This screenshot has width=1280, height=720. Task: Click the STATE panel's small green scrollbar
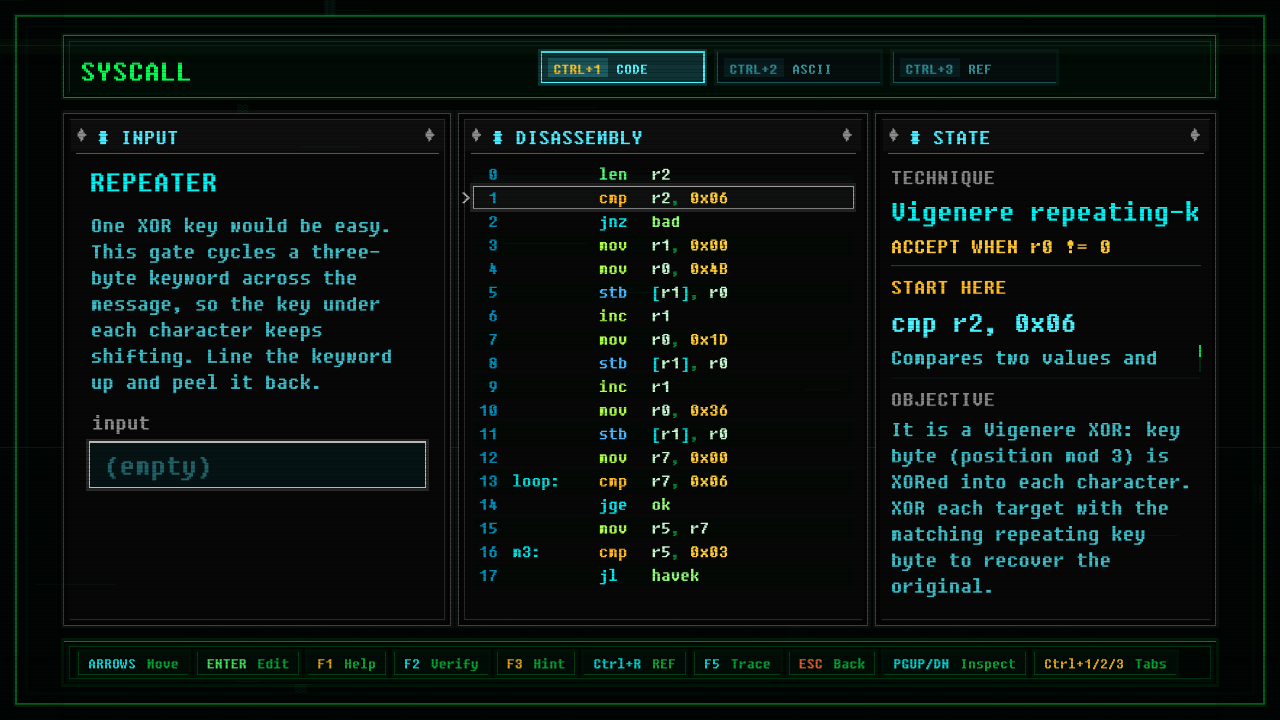tap(1199, 351)
